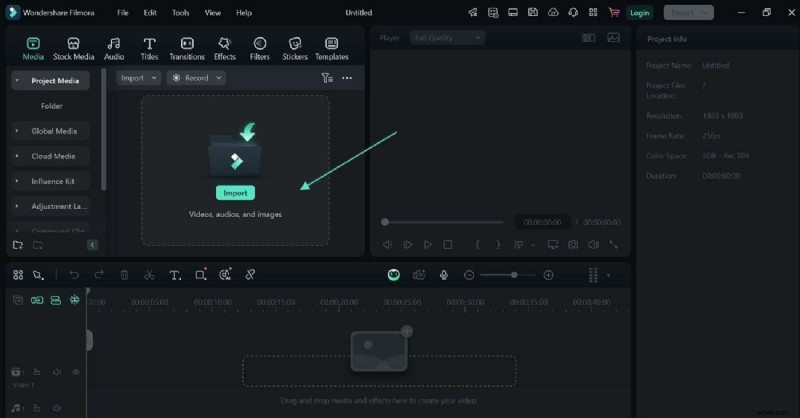800x418 pixels.
Task: Click the add new folder icon
Action: point(18,245)
